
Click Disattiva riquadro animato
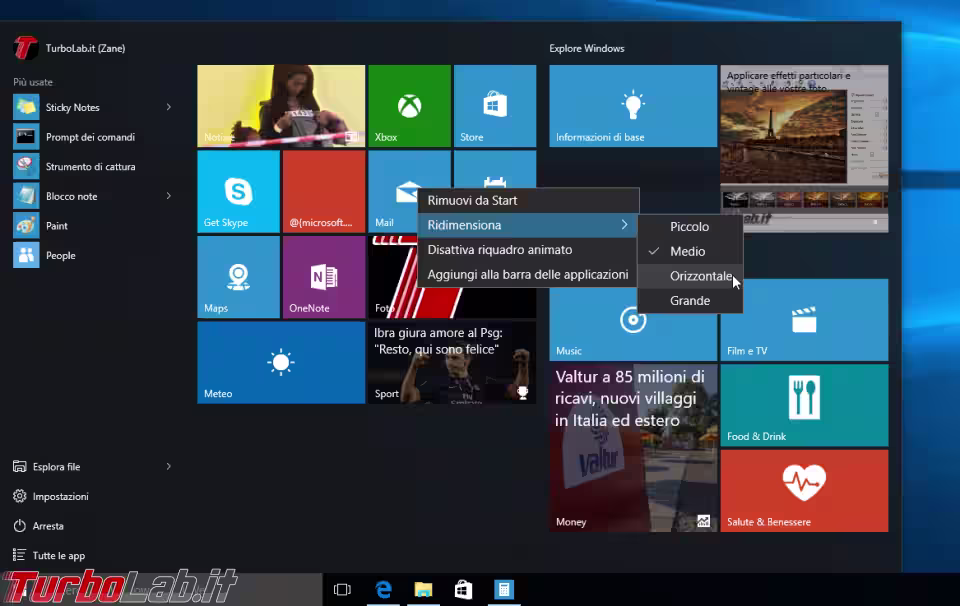coord(528,250)
